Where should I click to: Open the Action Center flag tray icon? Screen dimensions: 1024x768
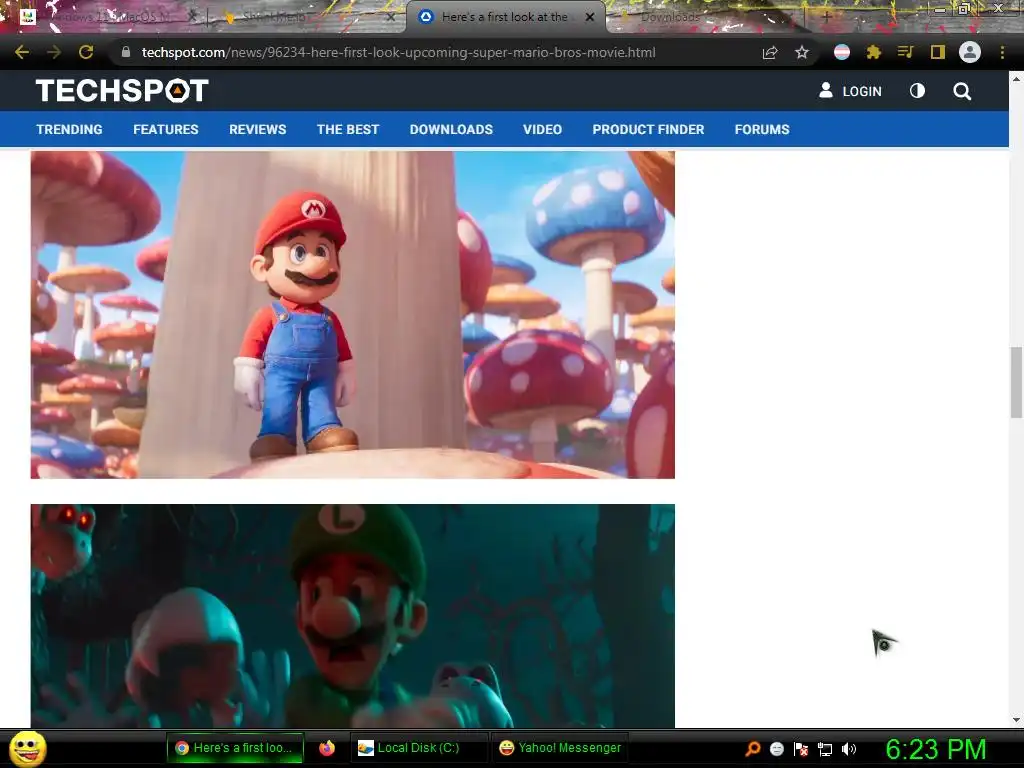point(801,749)
